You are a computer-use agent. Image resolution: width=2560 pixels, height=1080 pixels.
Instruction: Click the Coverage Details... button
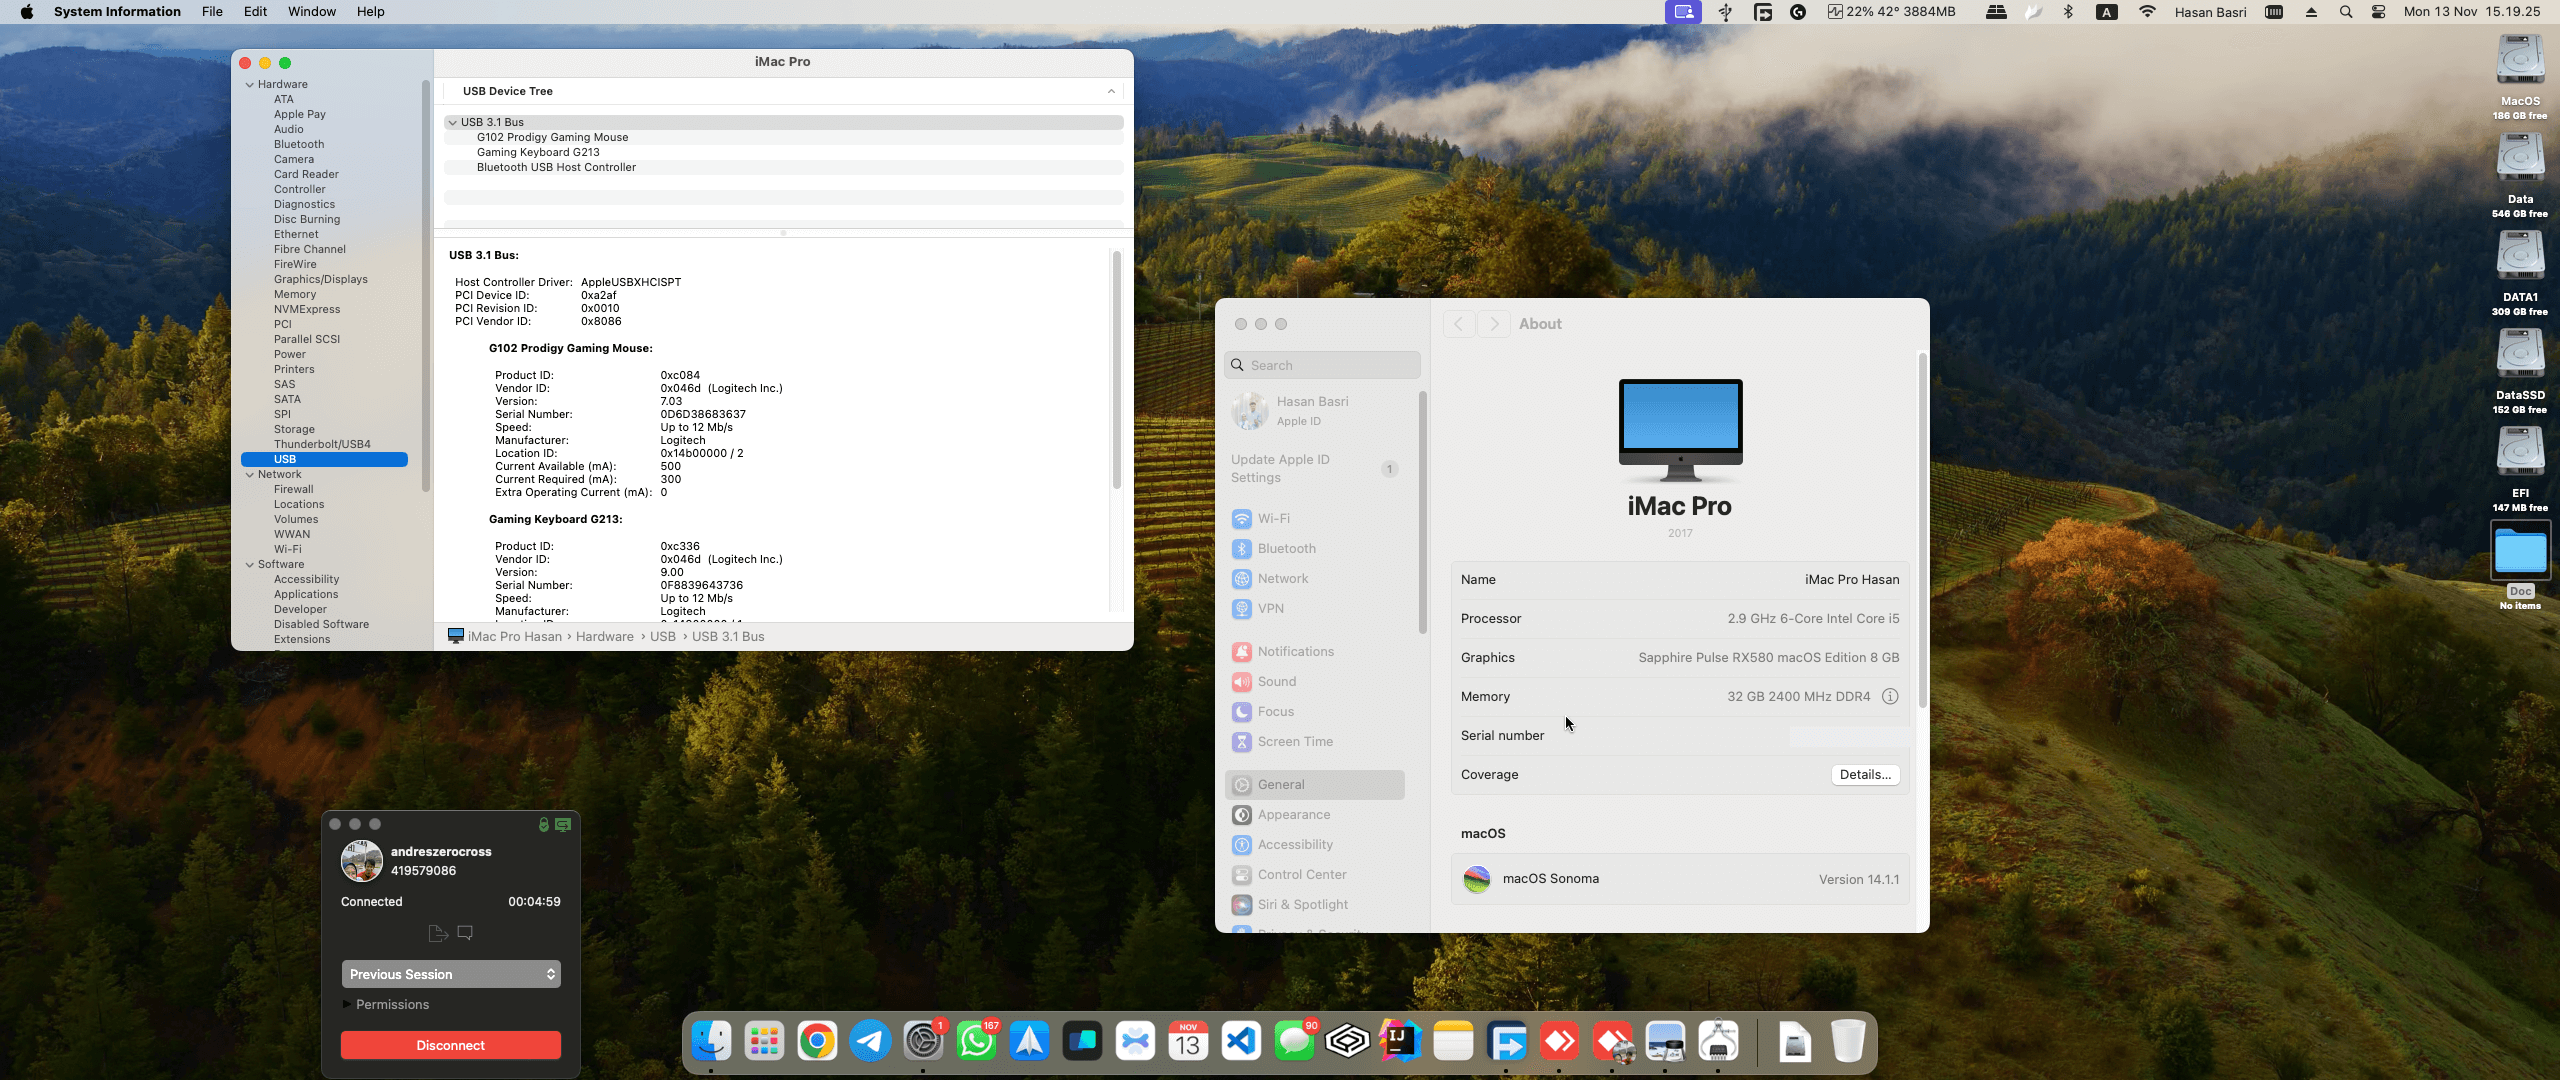click(x=1865, y=775)
